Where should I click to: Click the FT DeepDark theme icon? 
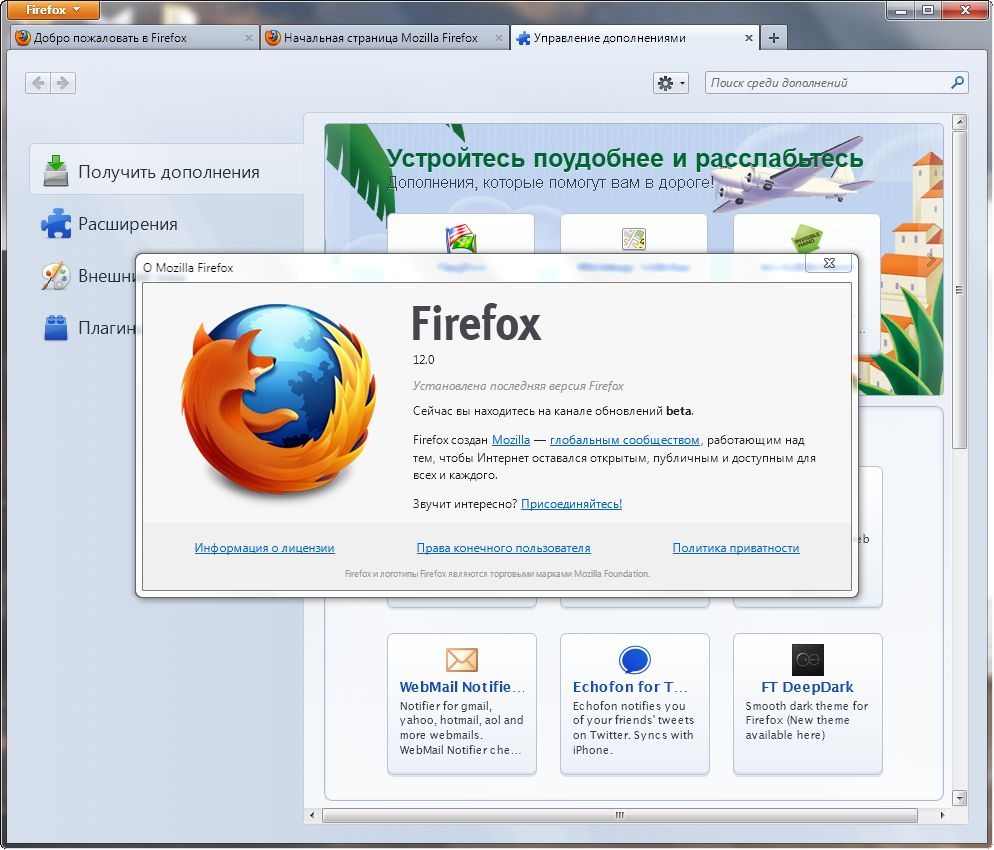click(808, 660)
